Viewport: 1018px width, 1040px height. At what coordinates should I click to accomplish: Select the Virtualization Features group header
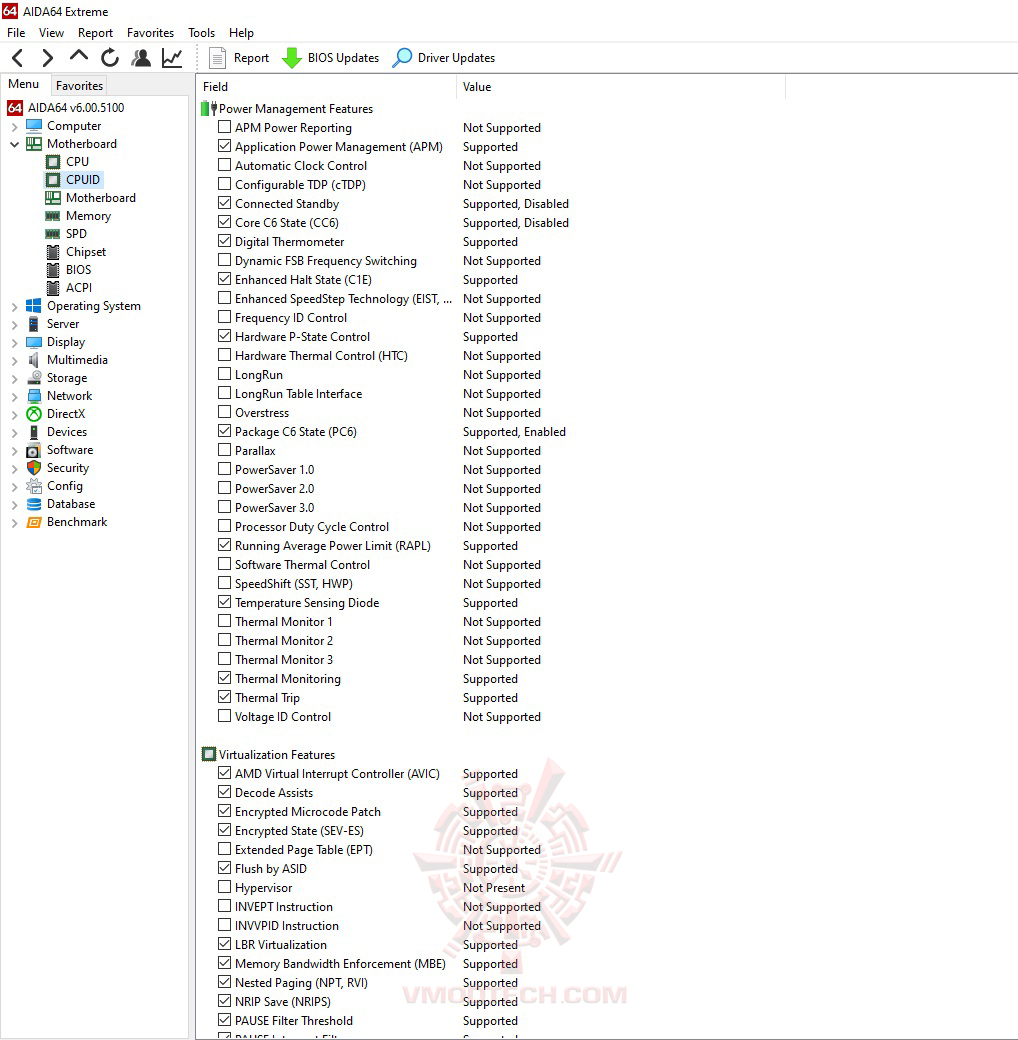point(277,755)
